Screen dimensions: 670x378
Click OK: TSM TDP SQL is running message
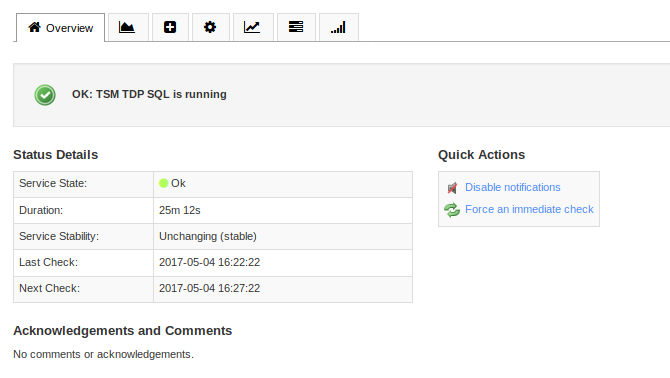[x=149, y=94]
